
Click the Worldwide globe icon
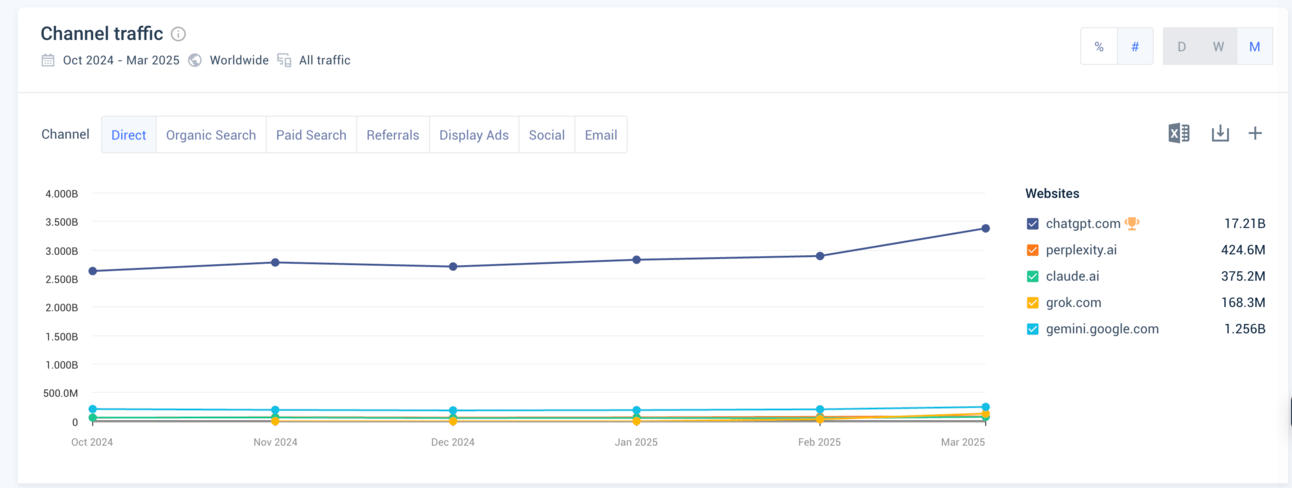[x=195, y=60]
